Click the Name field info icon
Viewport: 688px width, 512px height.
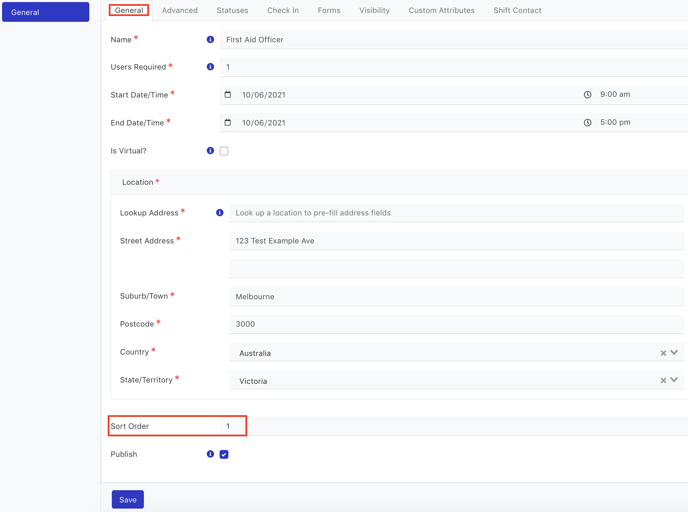click(x=210, y=39)
